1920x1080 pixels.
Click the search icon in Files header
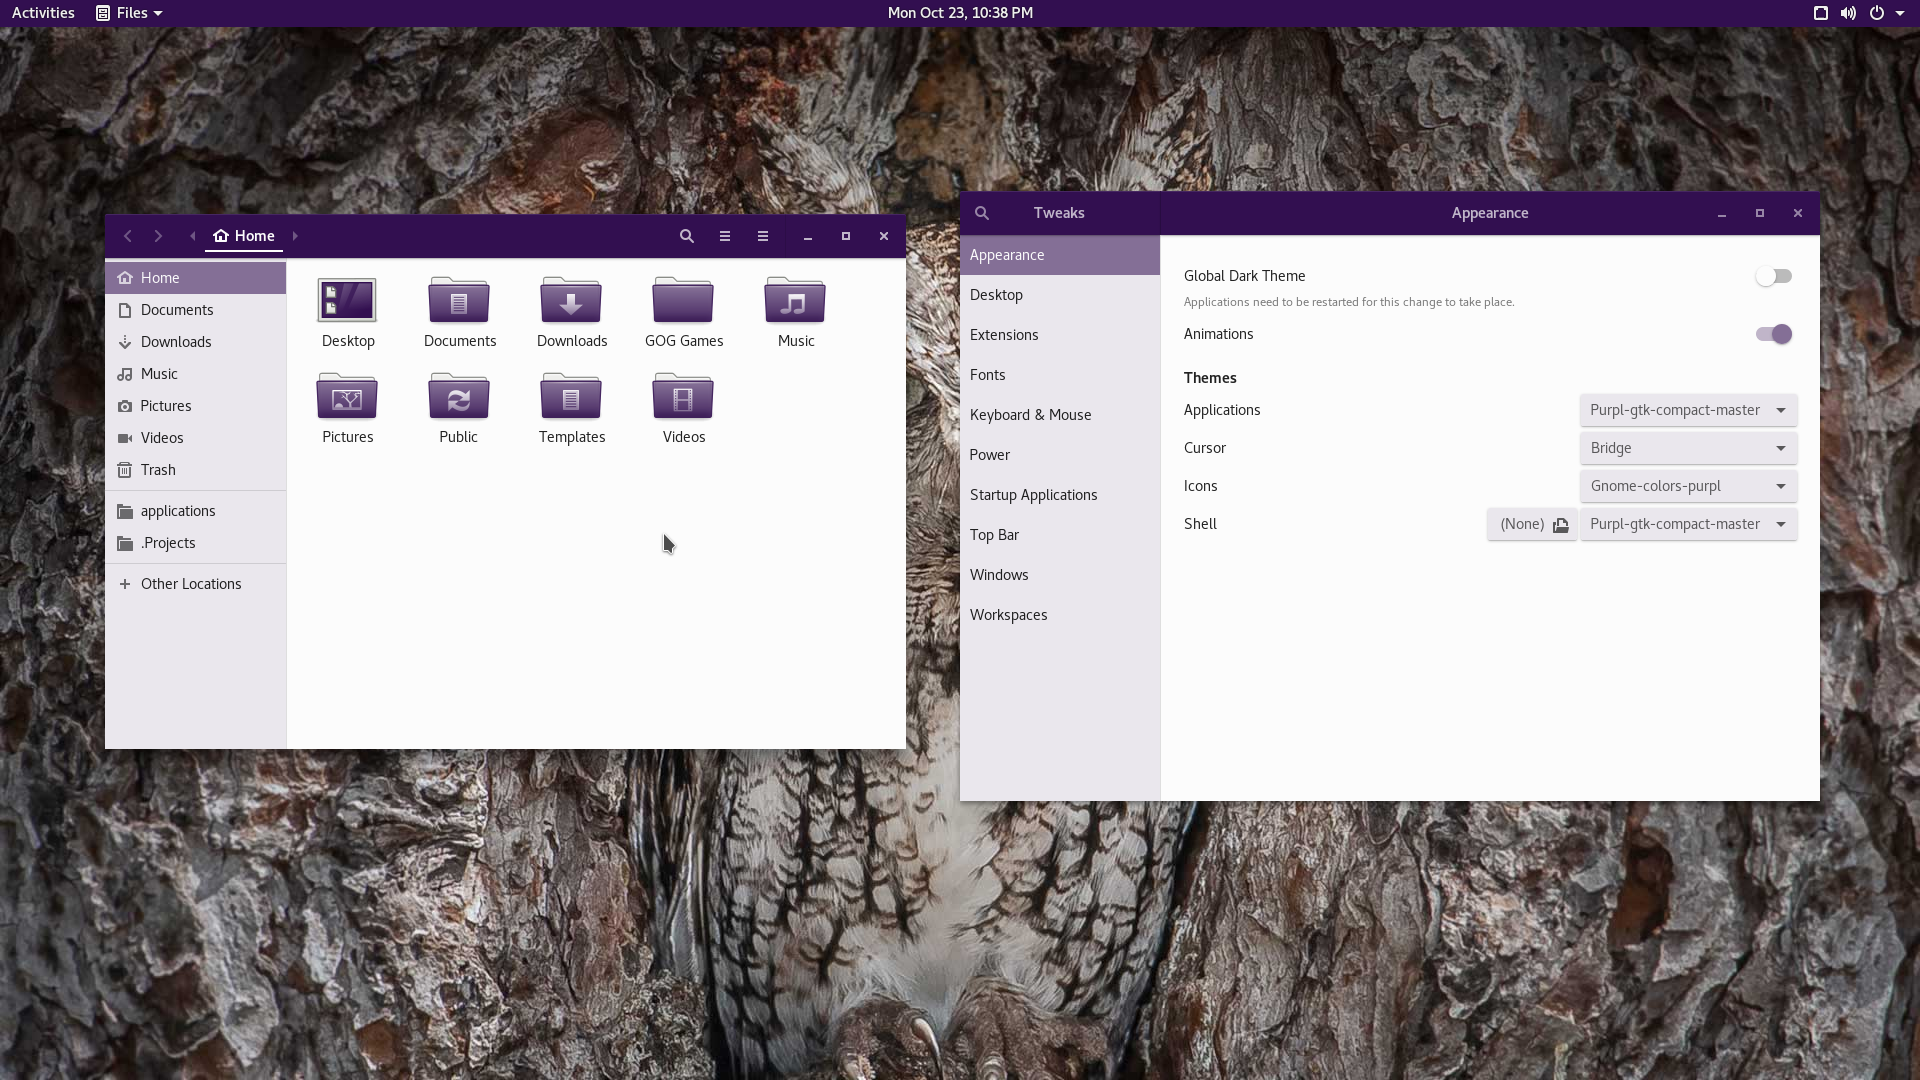(x=687, y=236)
